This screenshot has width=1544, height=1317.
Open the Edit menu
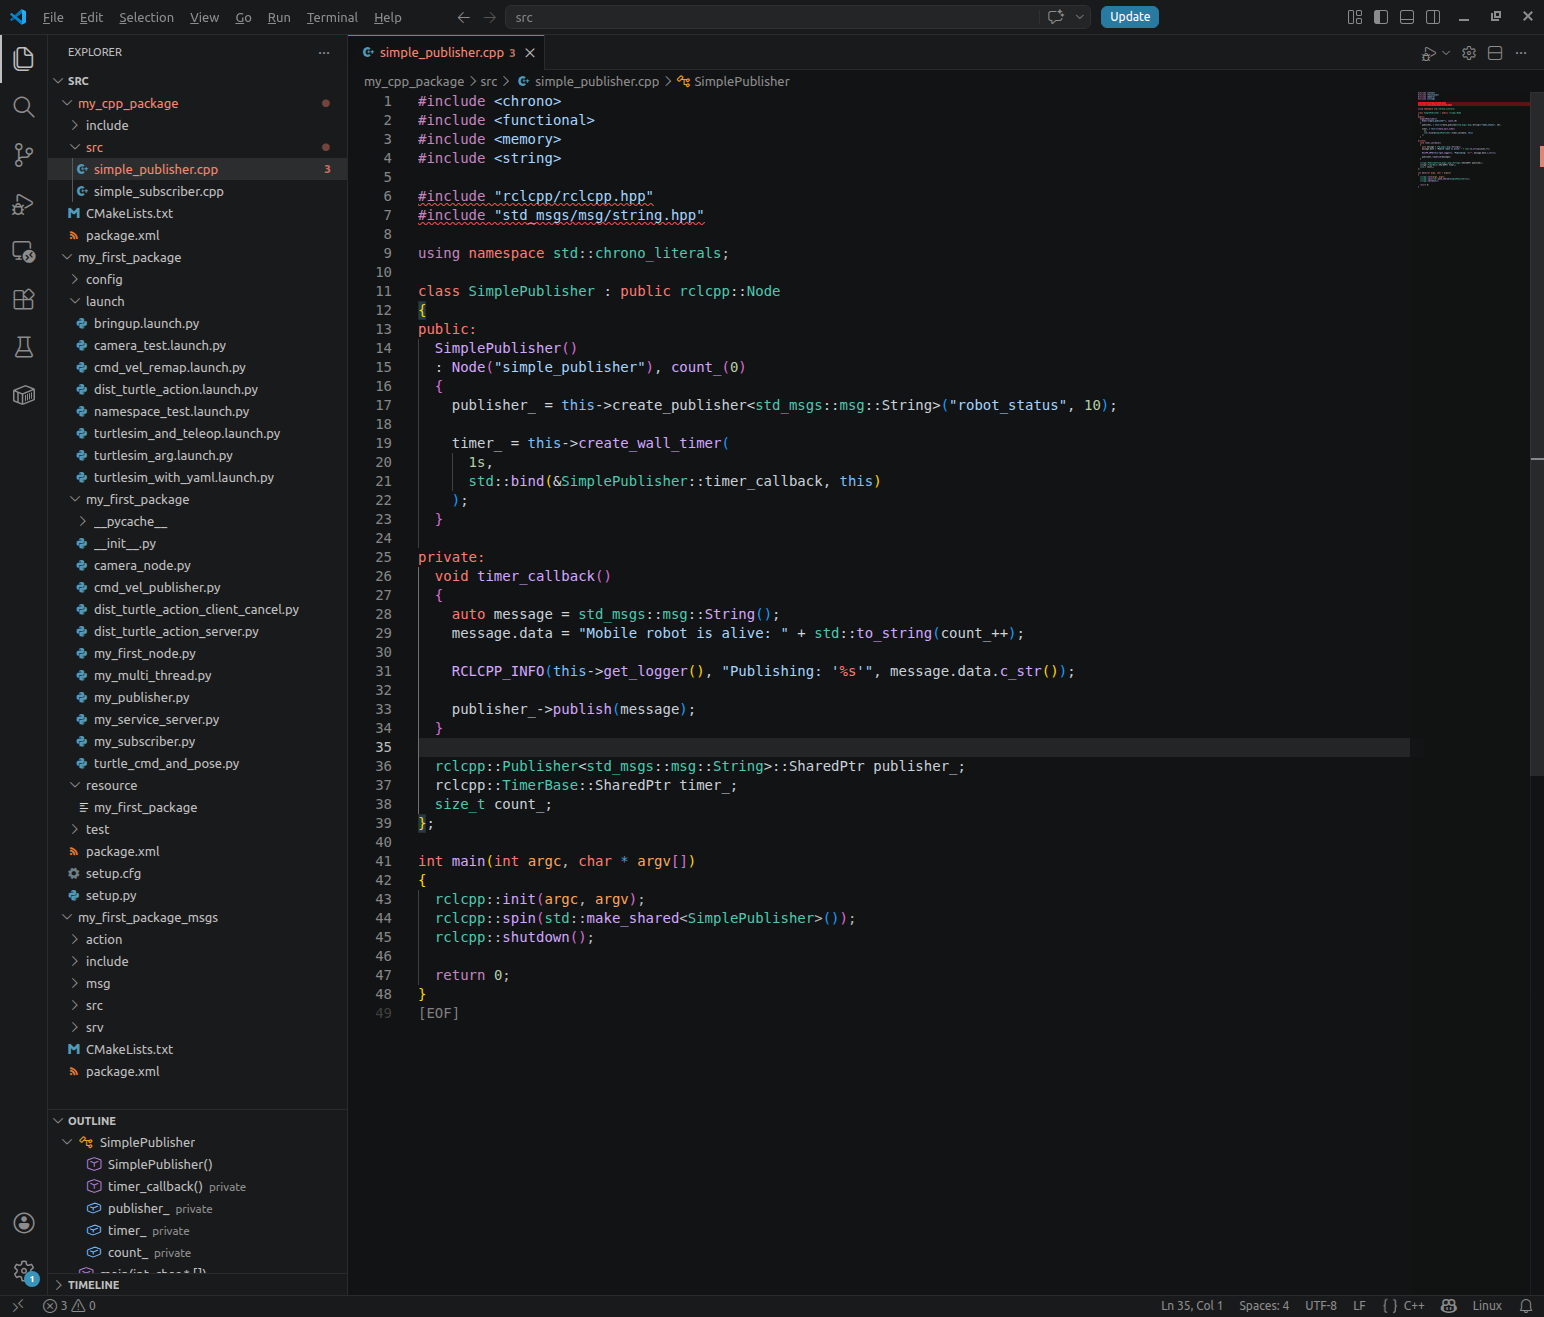tap(91, 17)
